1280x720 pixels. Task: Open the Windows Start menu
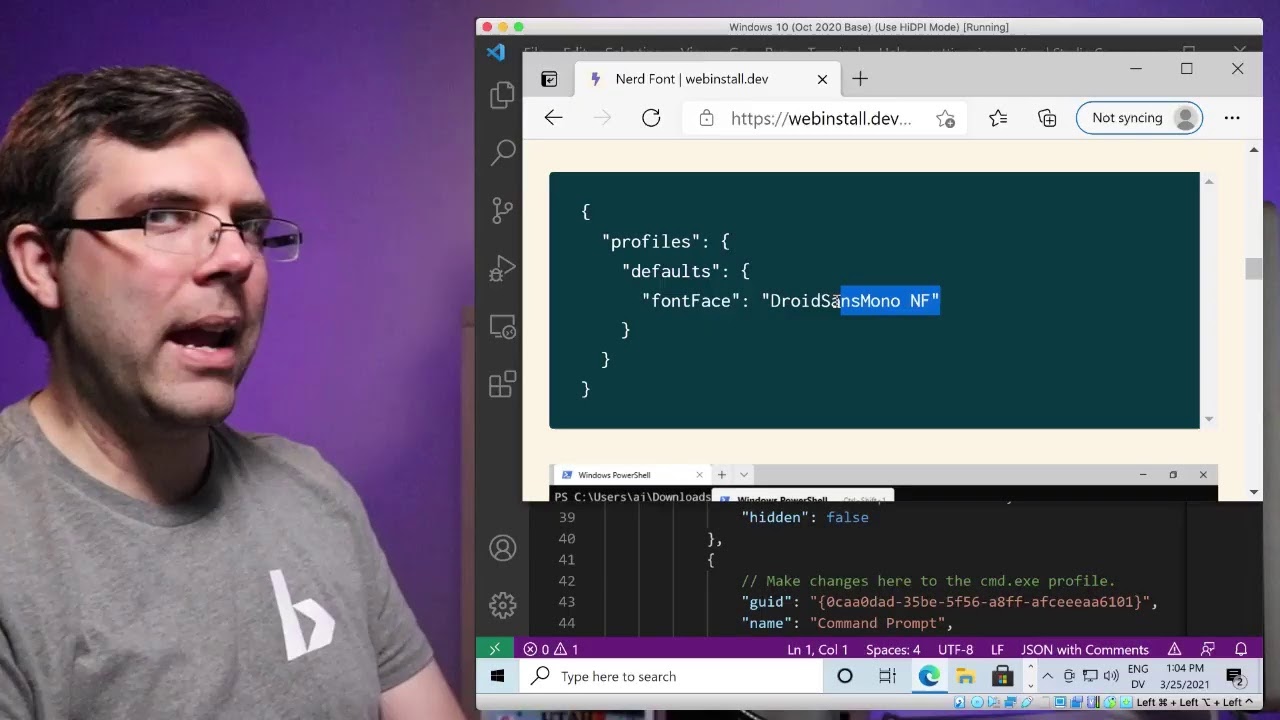[497, 676]
